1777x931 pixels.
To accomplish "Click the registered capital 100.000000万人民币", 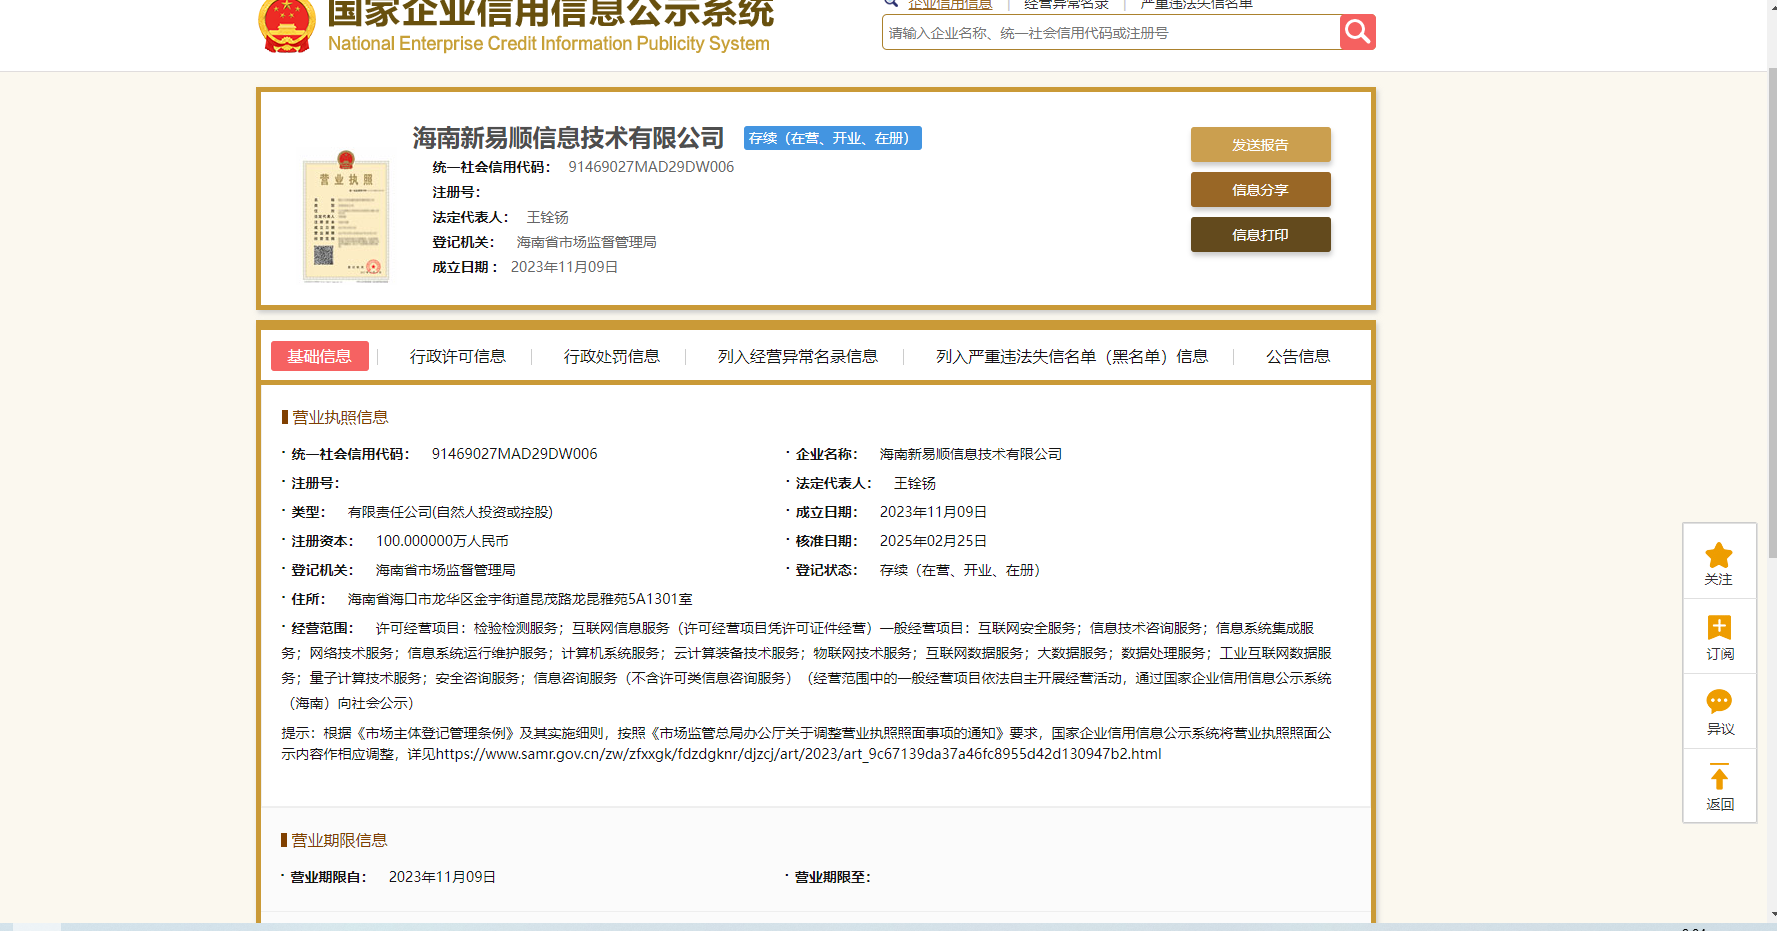I will tap(442, 541).
